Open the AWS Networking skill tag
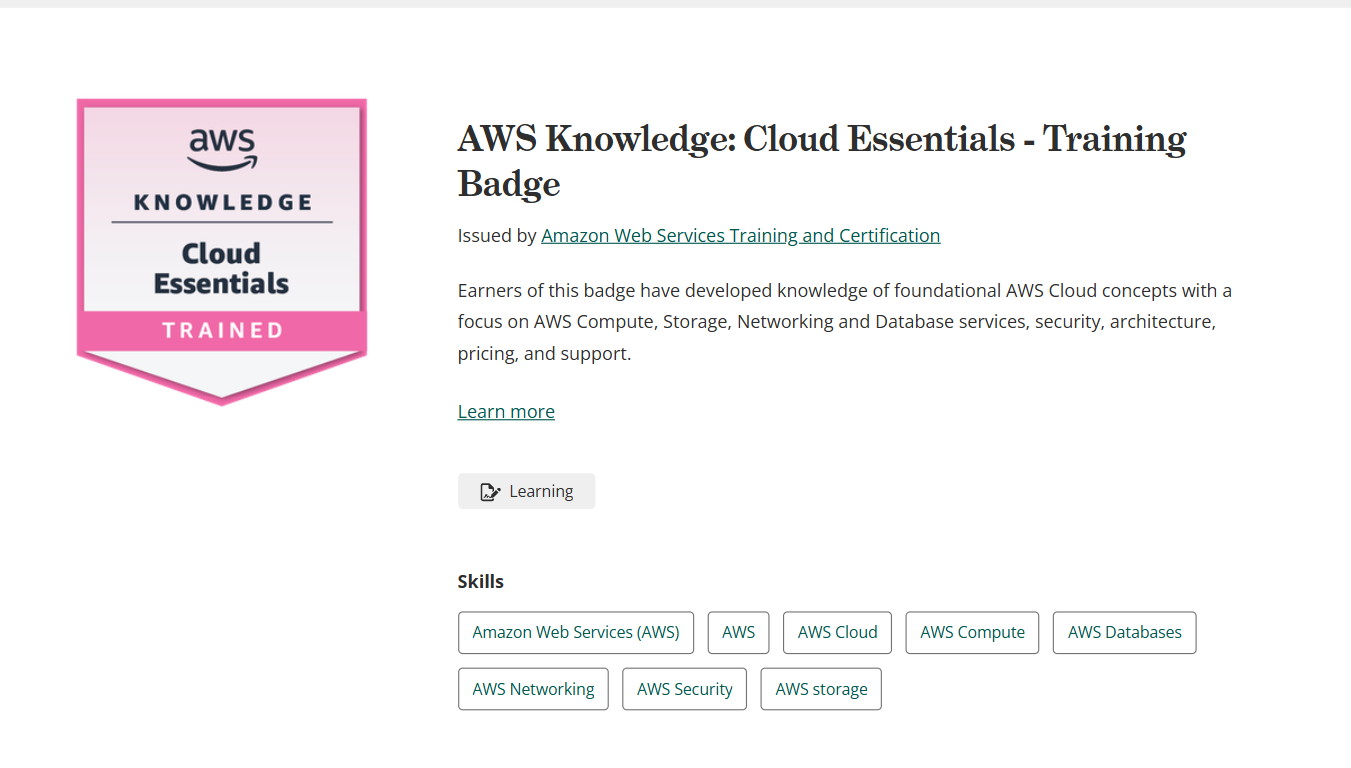 point(533,689)
